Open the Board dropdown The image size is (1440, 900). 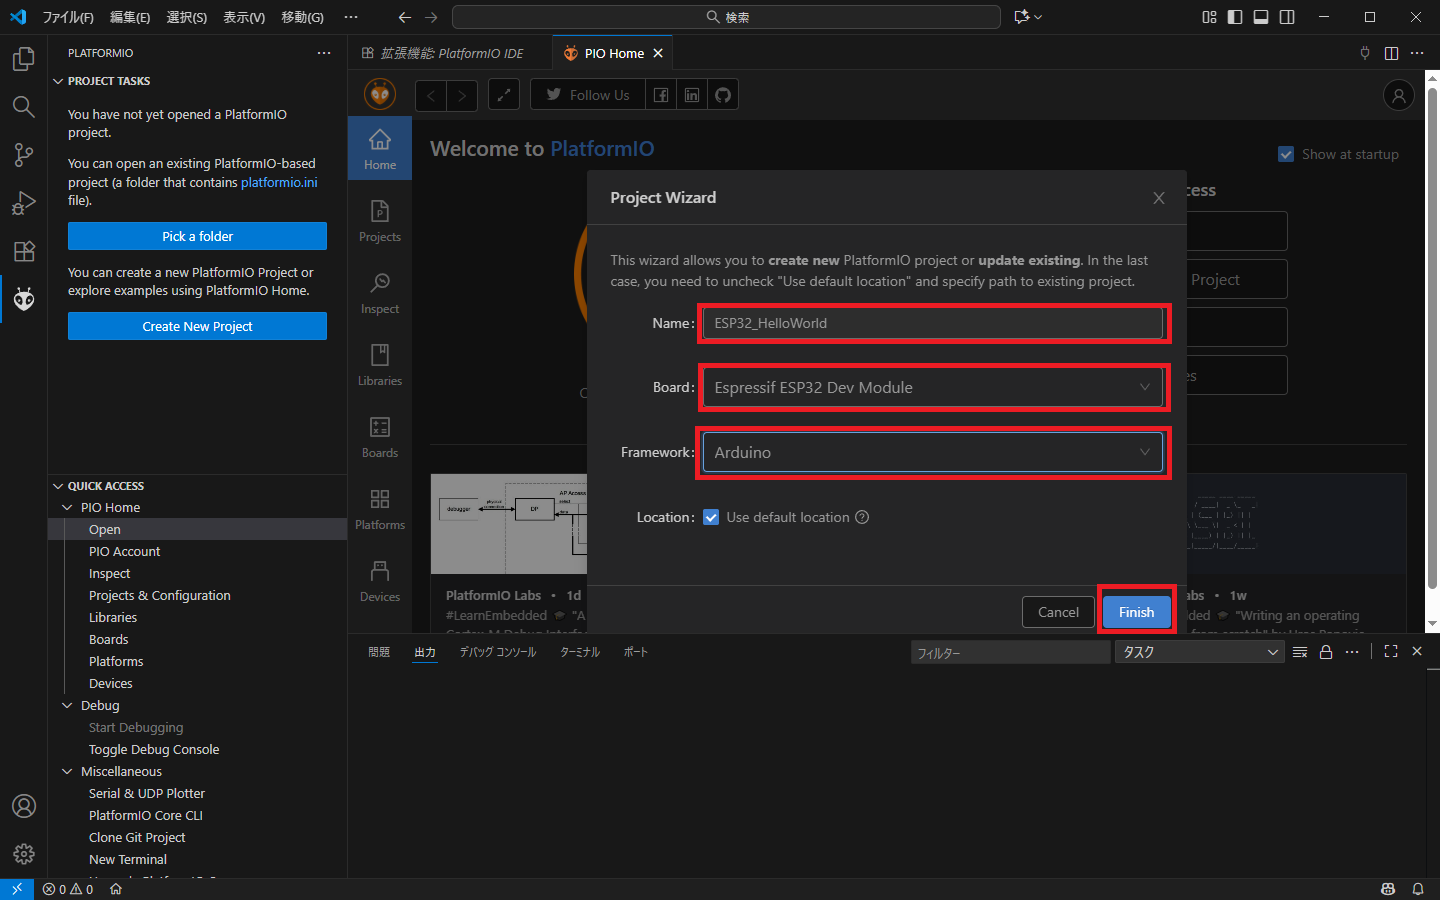932,387
